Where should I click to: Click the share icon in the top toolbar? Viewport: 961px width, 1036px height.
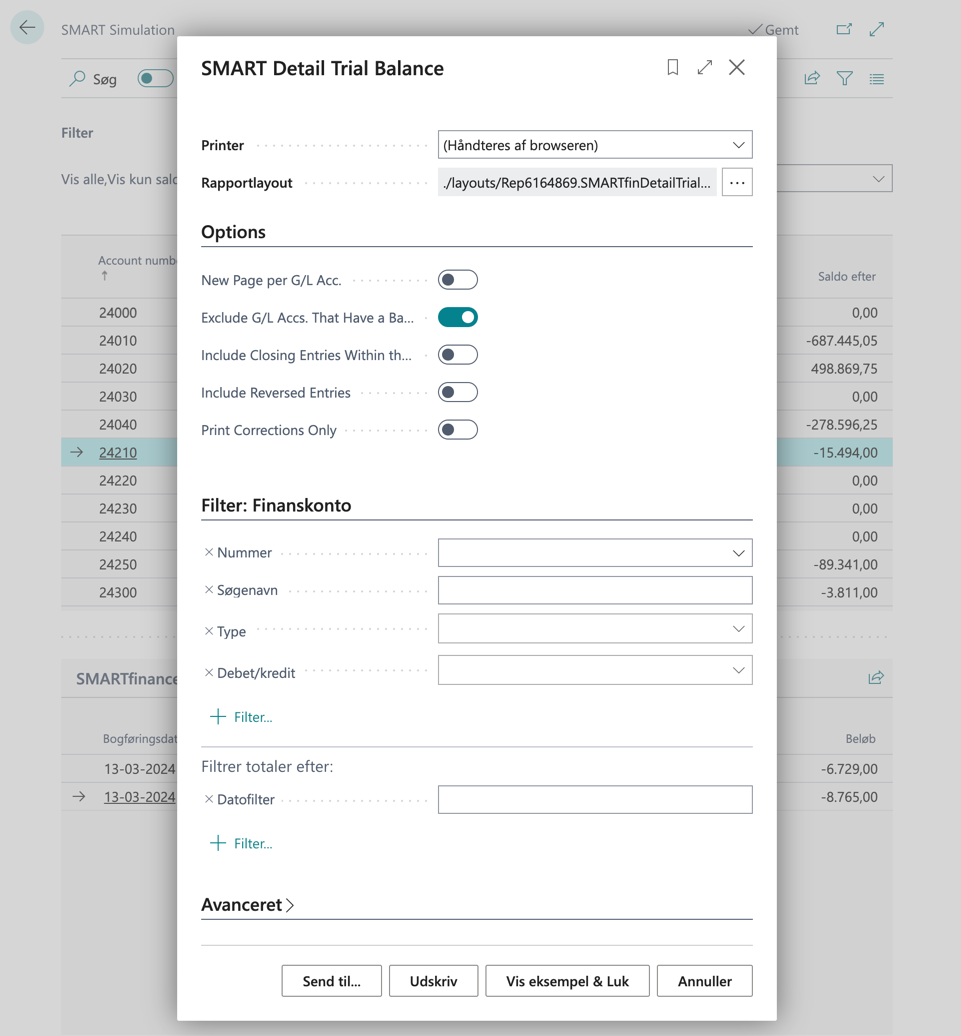click(812, 78)
